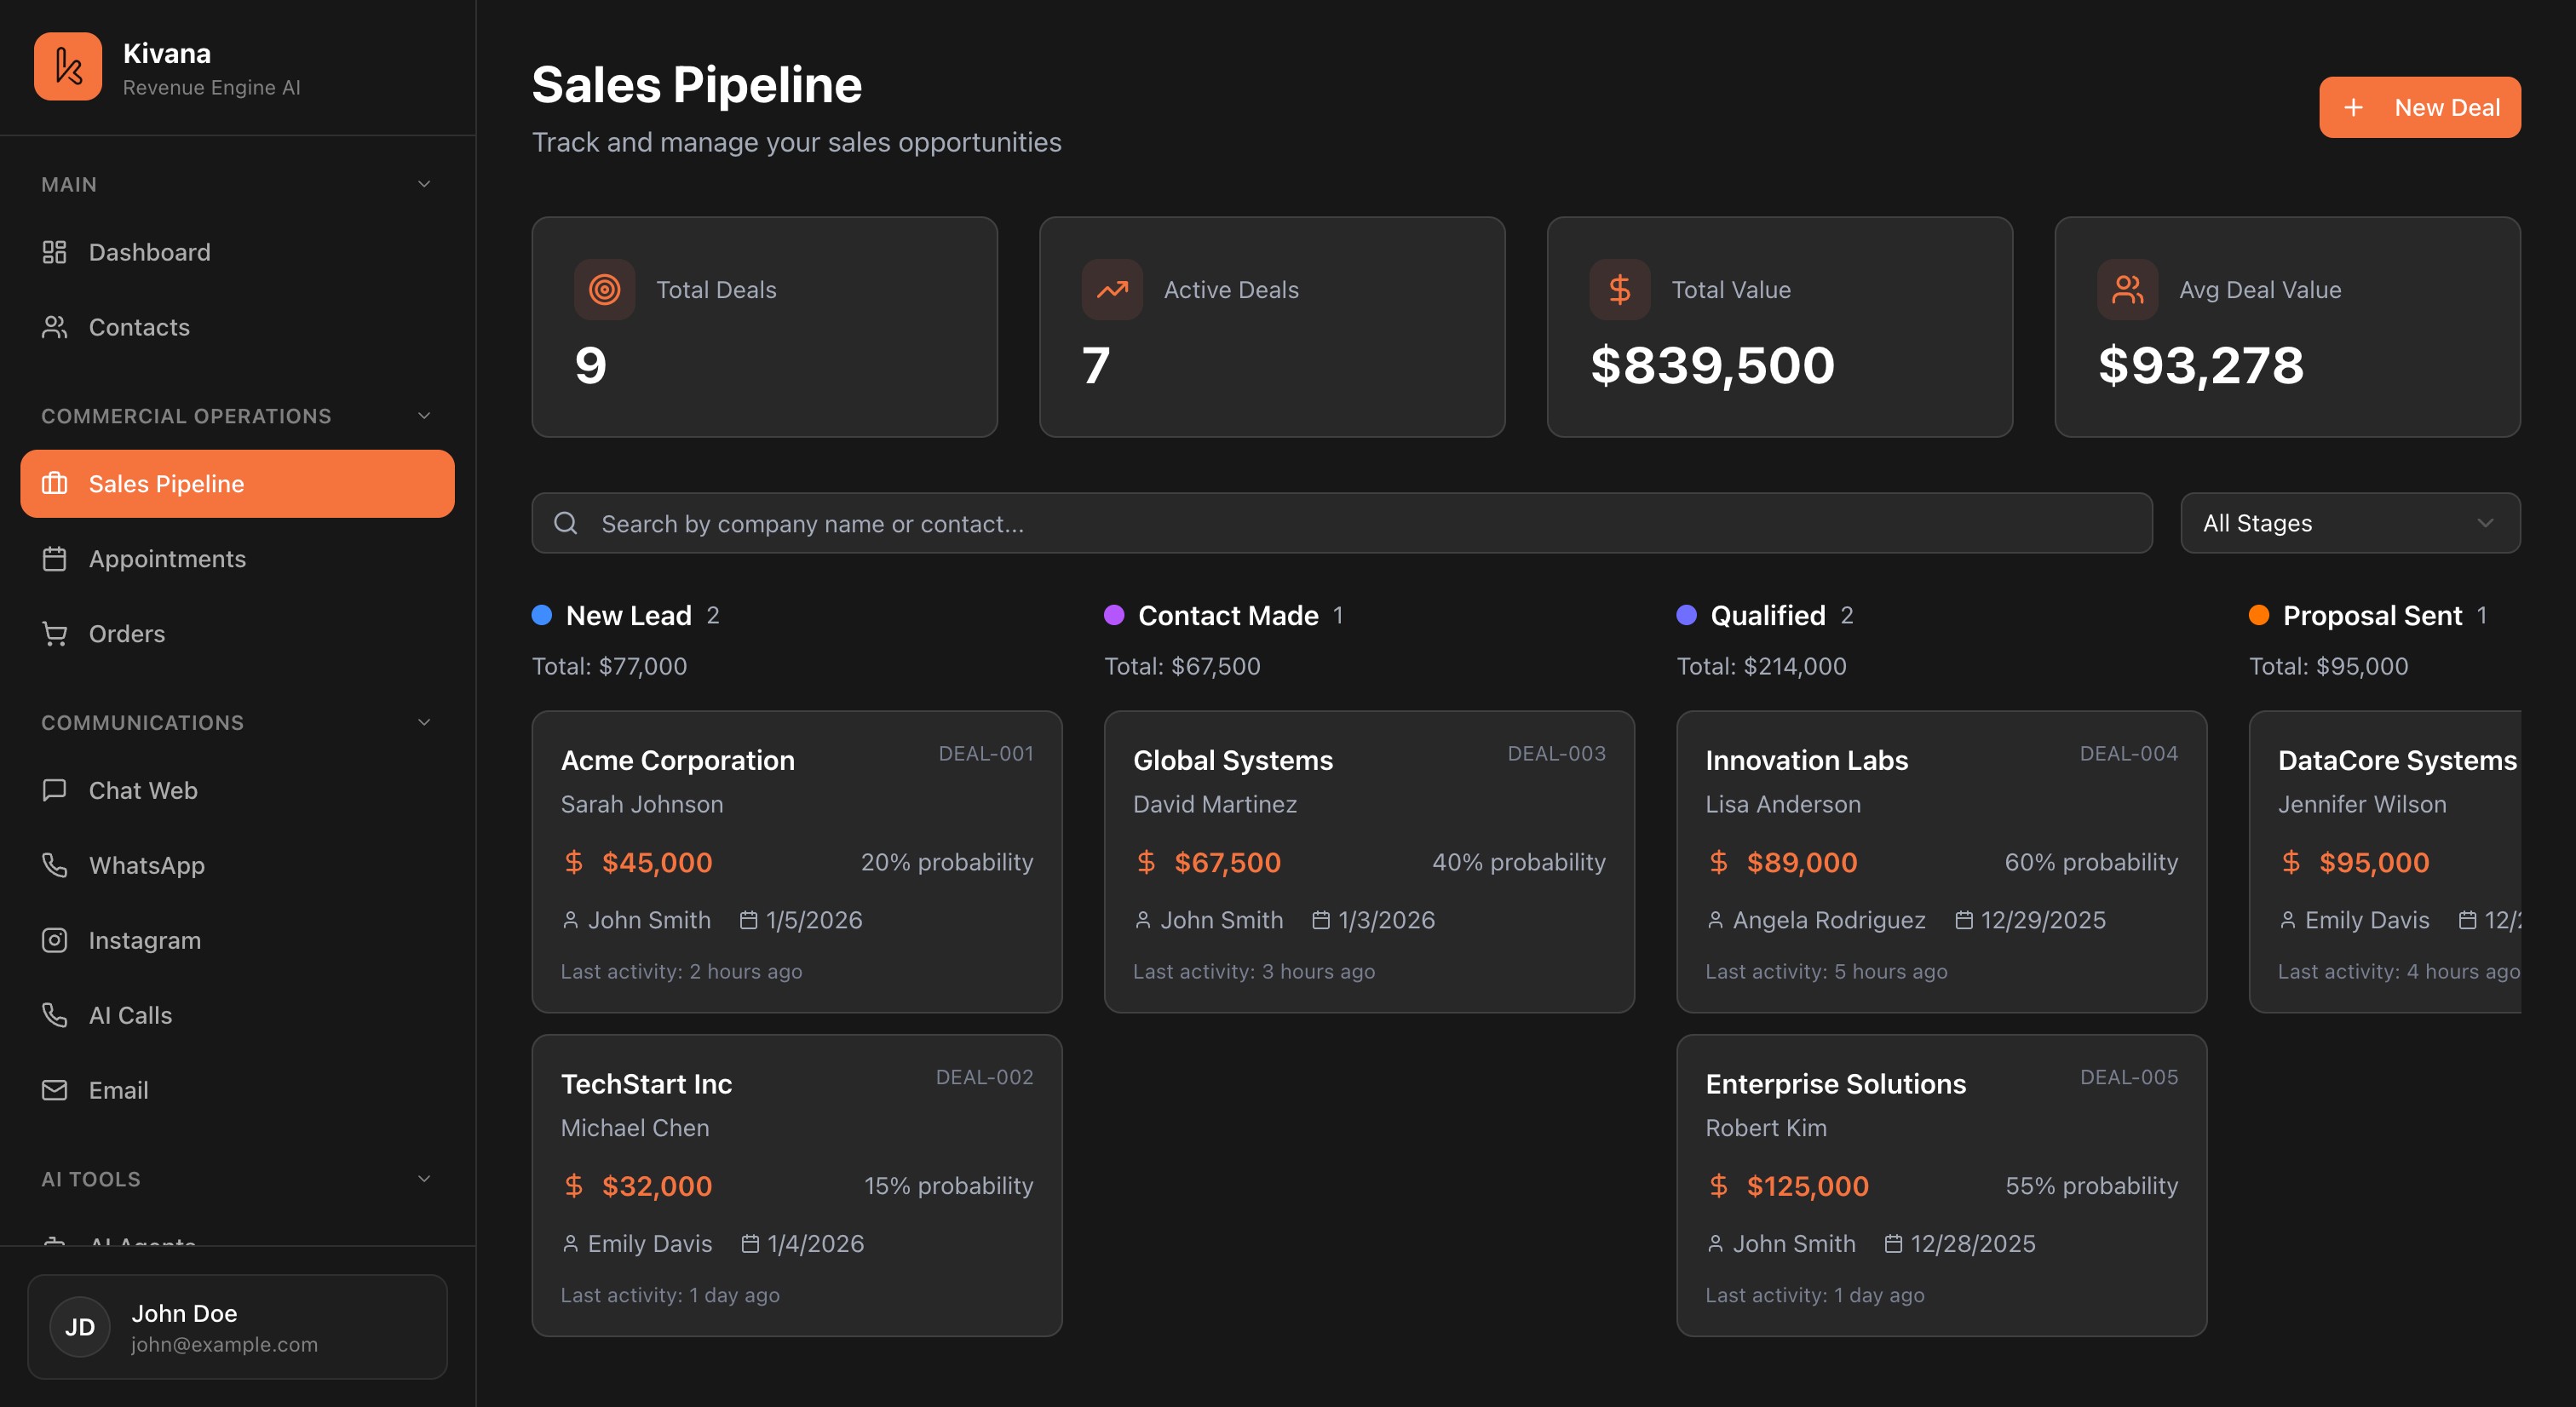Open the All Stages dropdown
The width and height of the screenshot is (2576, 1407).
pyautogui.click(x=2349, y=523)
